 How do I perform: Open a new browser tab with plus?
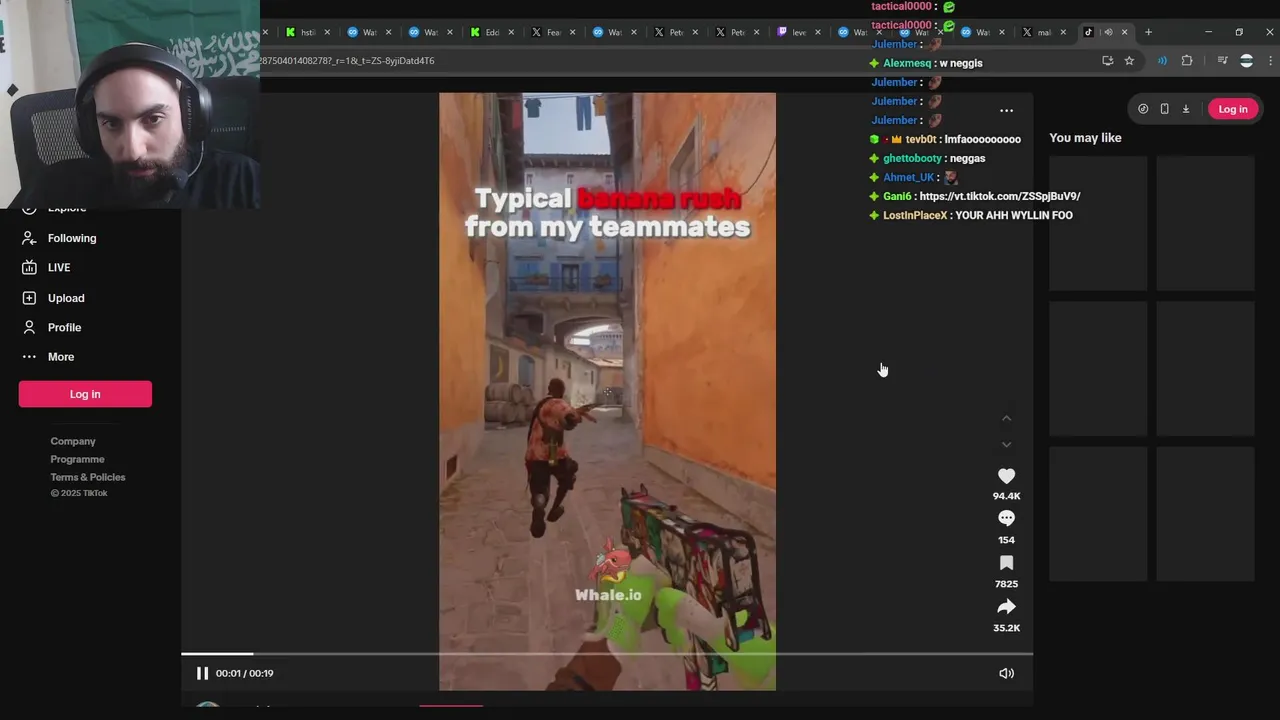[x=1148, y=32]
